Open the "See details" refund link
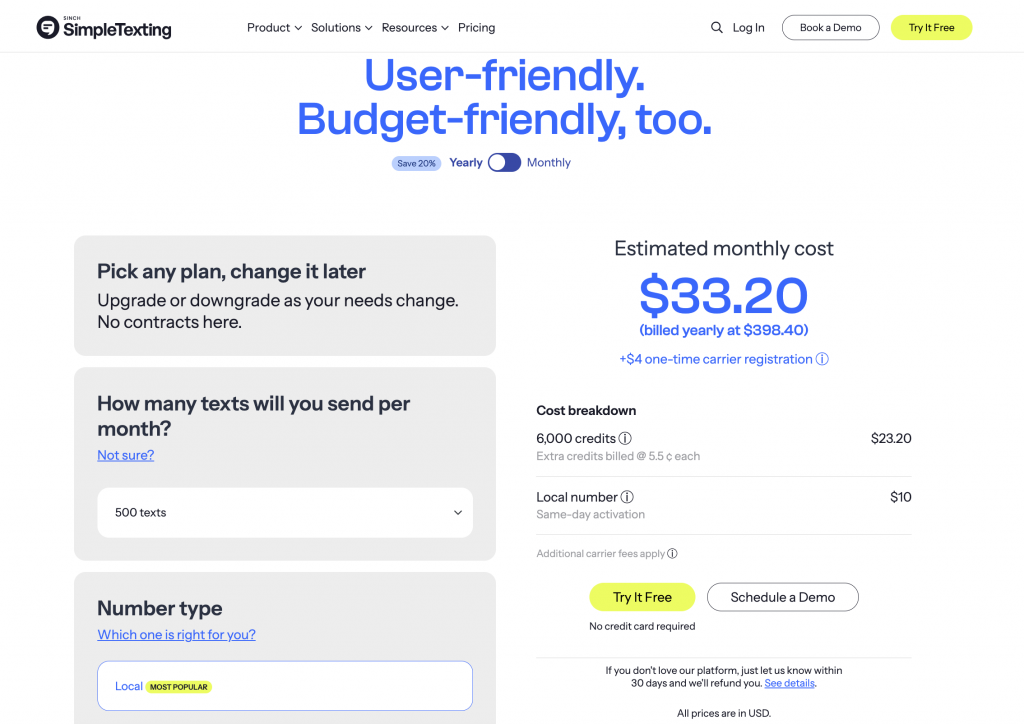The height and width of the screenshot is (724, 1024). [x=790, y=684]
